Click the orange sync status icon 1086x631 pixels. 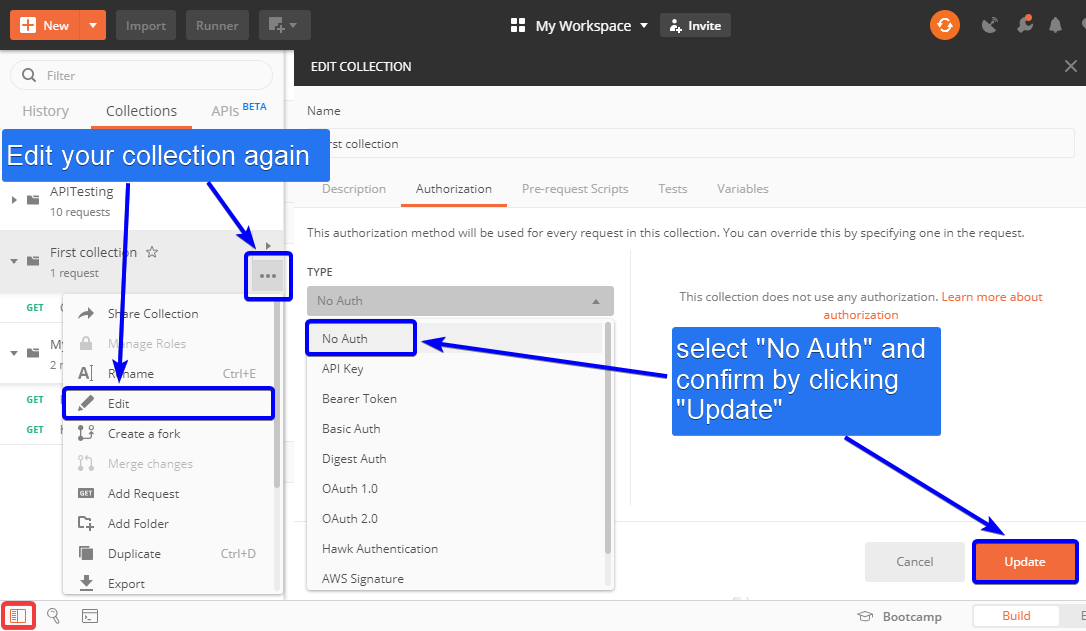(x=945, y=25)
